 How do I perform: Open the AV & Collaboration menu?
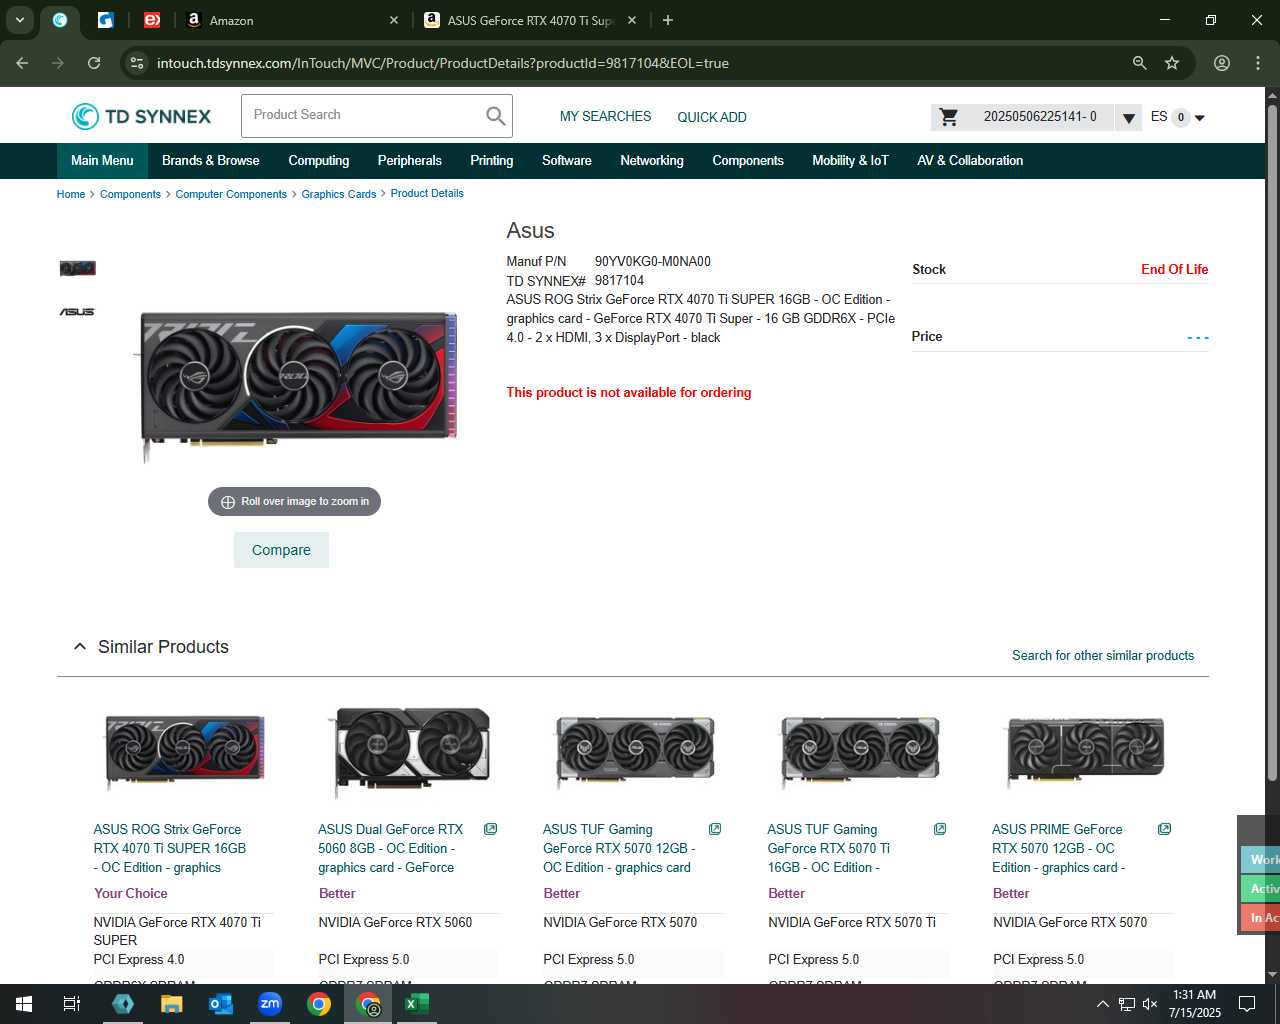[x=970, y=161]
